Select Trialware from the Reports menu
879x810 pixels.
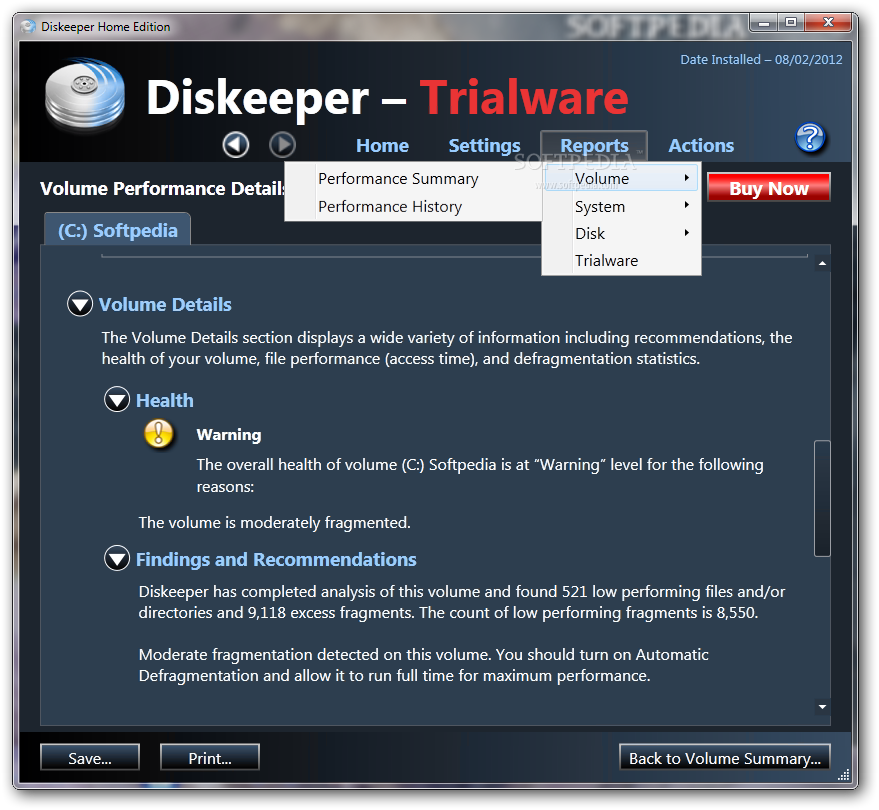pos(621,260)
